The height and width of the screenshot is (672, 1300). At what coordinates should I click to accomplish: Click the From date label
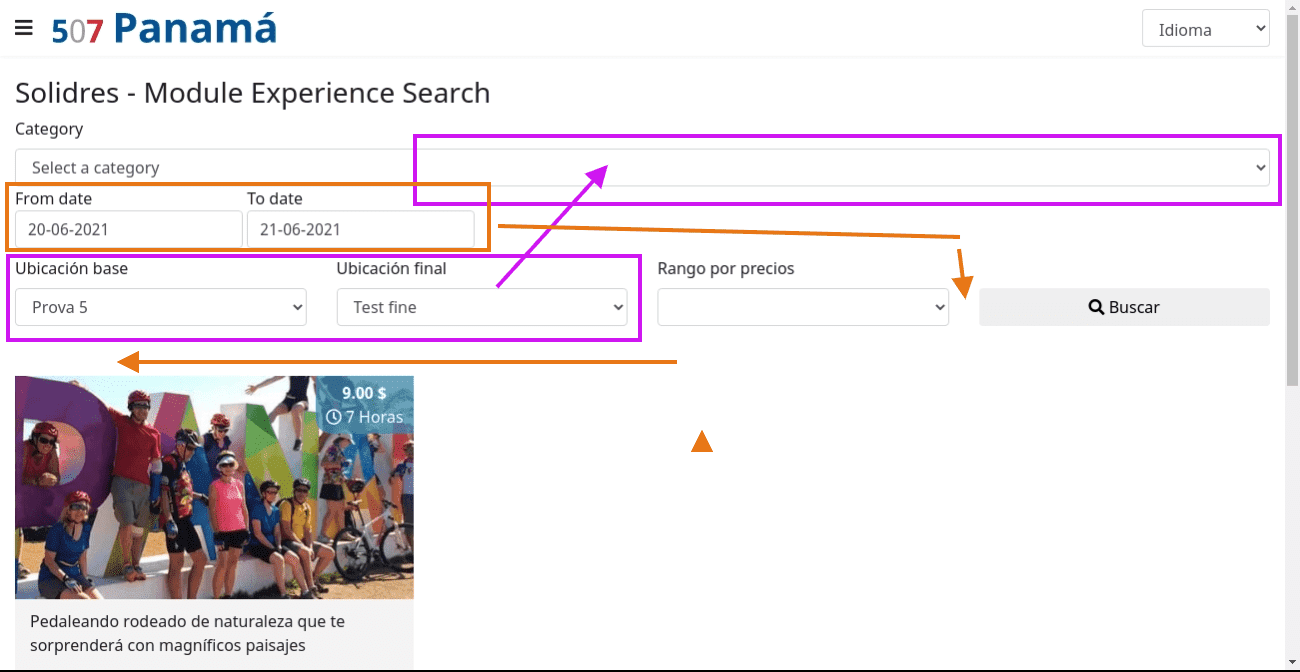tap(53, 199)
